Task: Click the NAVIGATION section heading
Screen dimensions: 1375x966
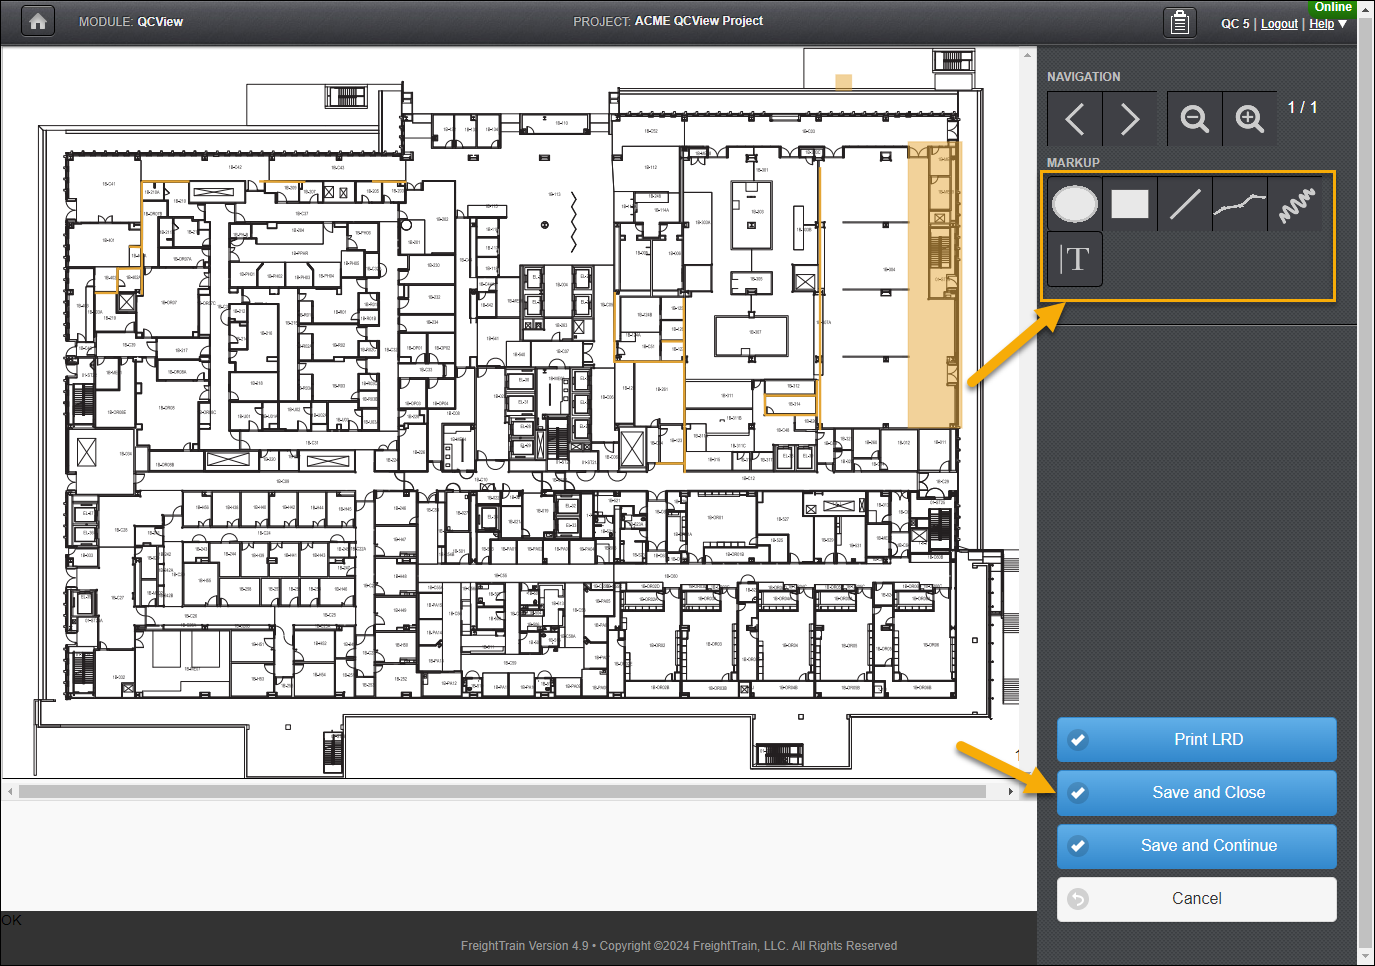Action: click(1083, 77)
